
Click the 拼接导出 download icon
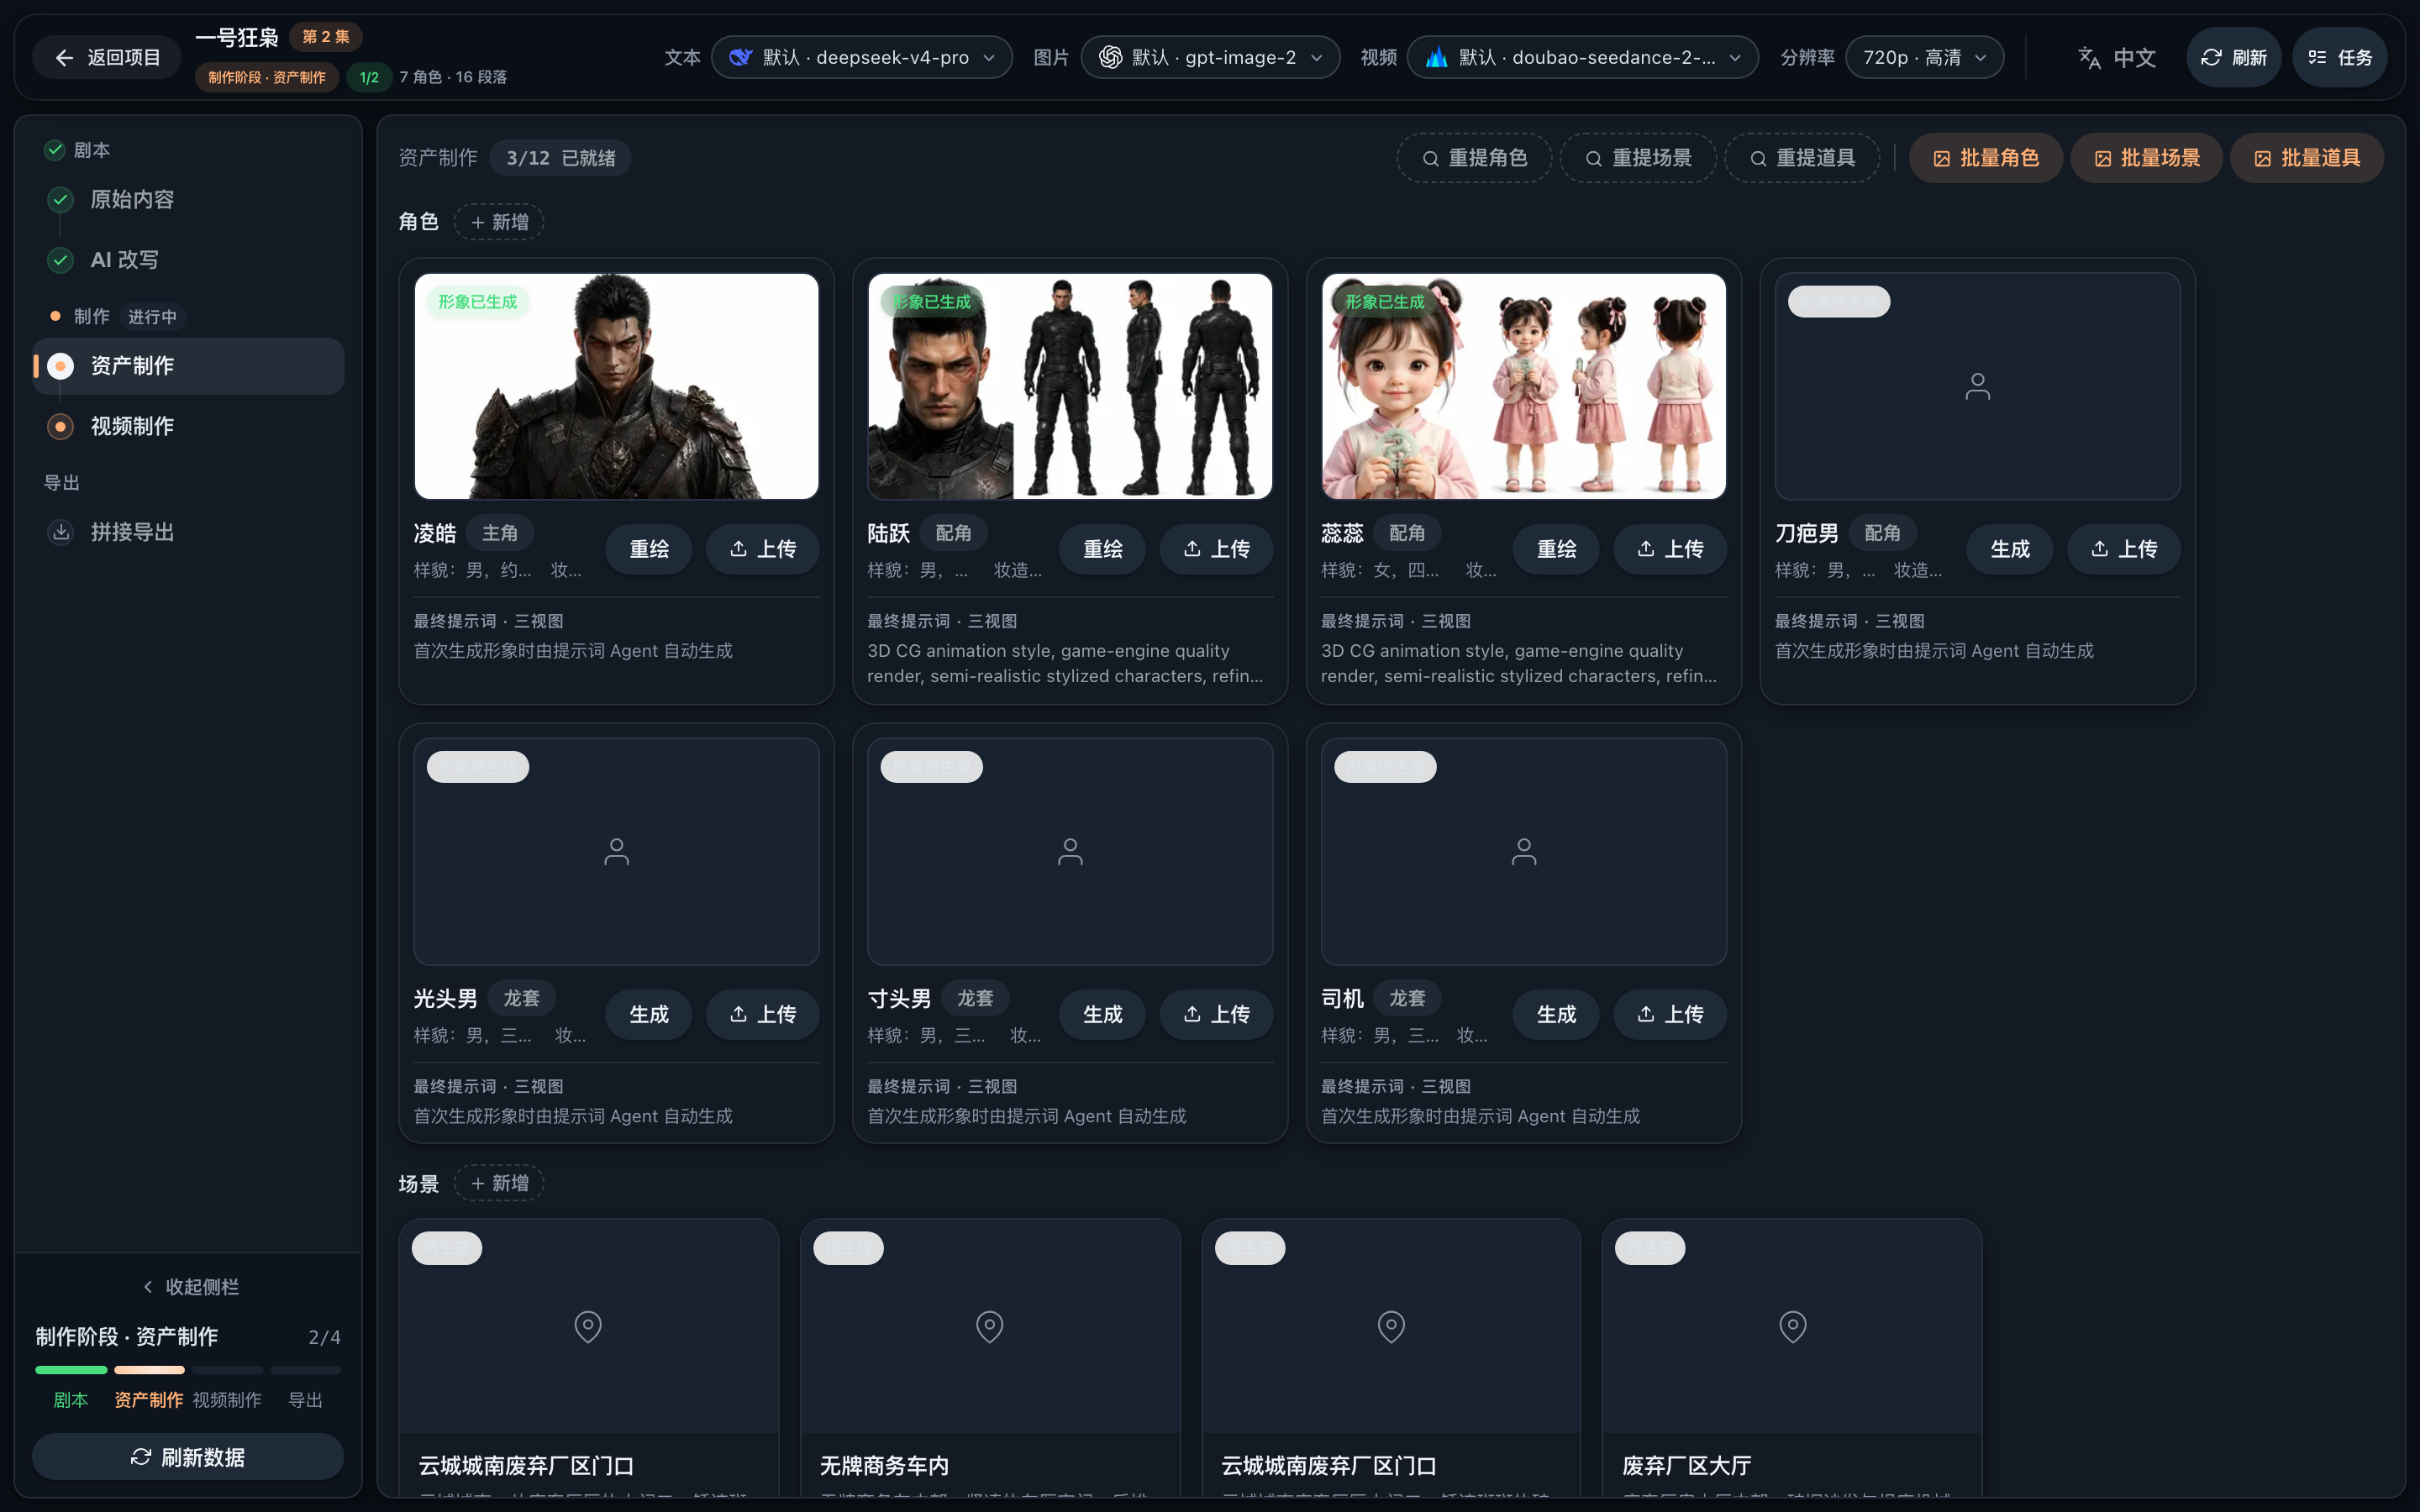coord(61,532)
